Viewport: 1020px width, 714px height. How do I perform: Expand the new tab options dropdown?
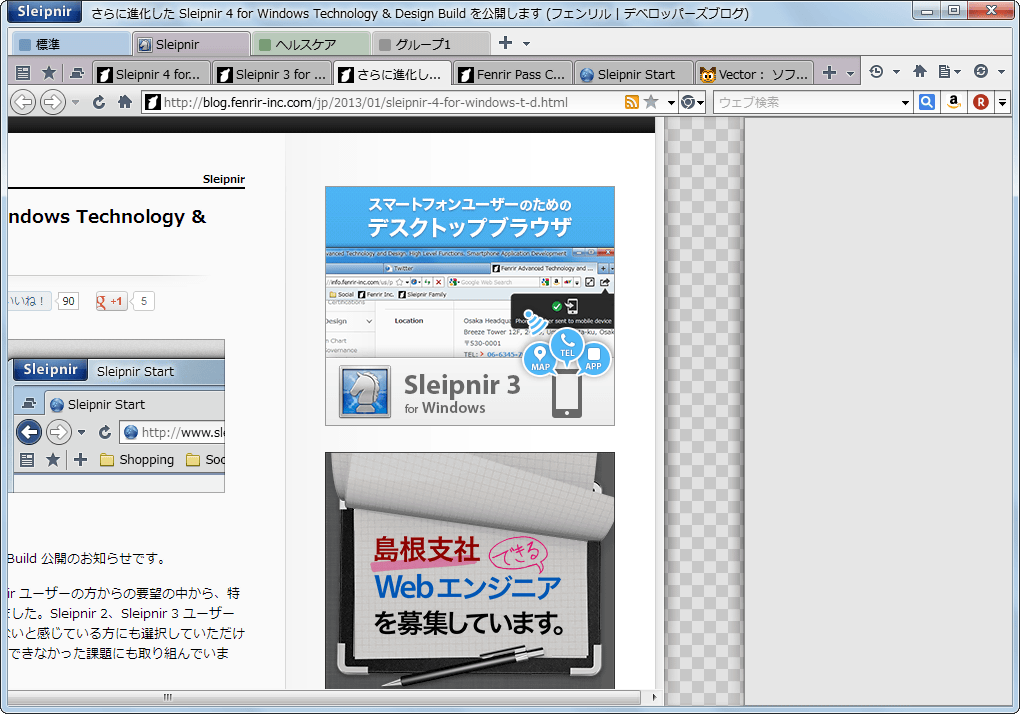850,73
